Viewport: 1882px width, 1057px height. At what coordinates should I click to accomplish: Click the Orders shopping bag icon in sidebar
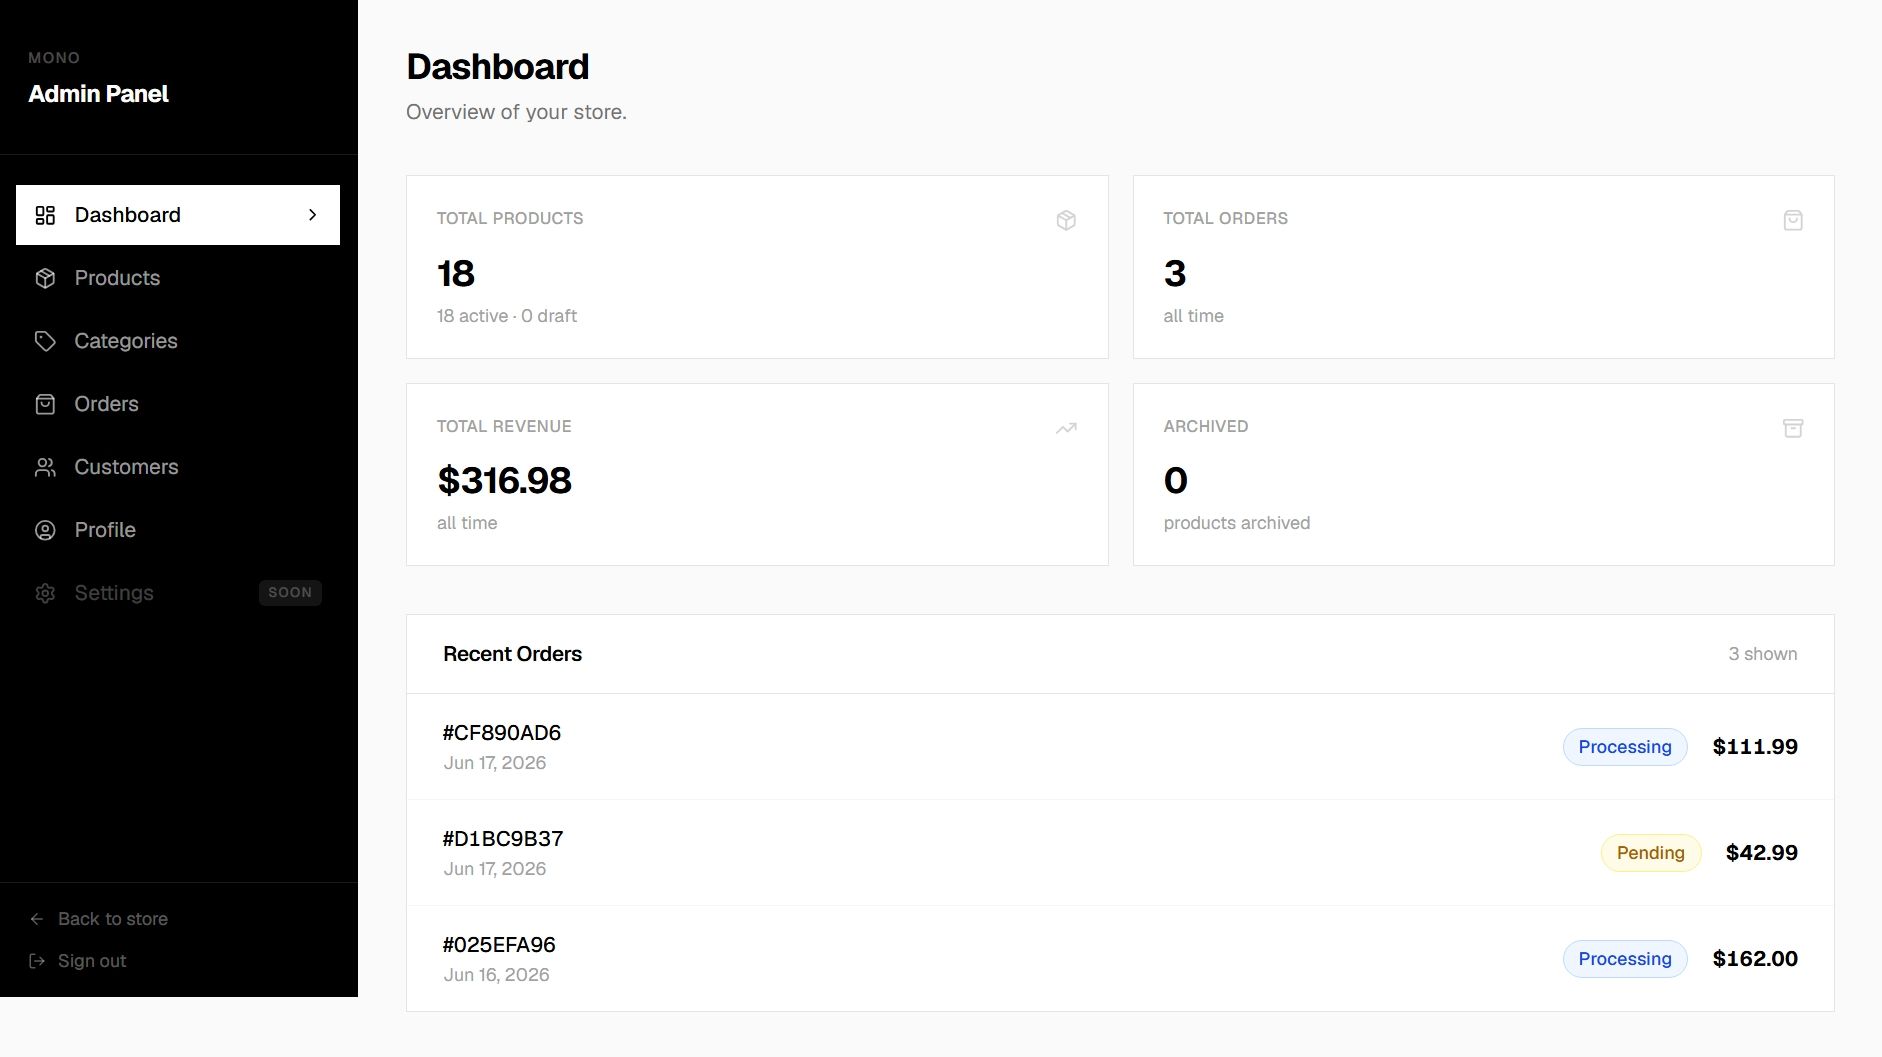[45, 404]
